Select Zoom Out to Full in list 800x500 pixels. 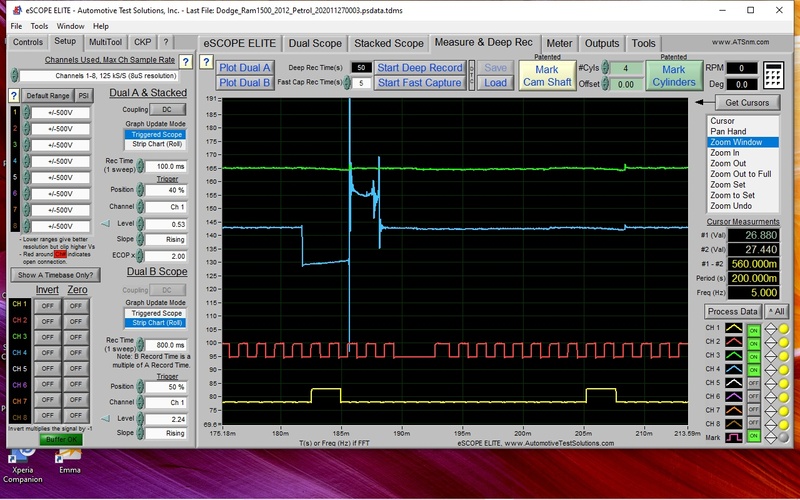[x=742, y=174]
